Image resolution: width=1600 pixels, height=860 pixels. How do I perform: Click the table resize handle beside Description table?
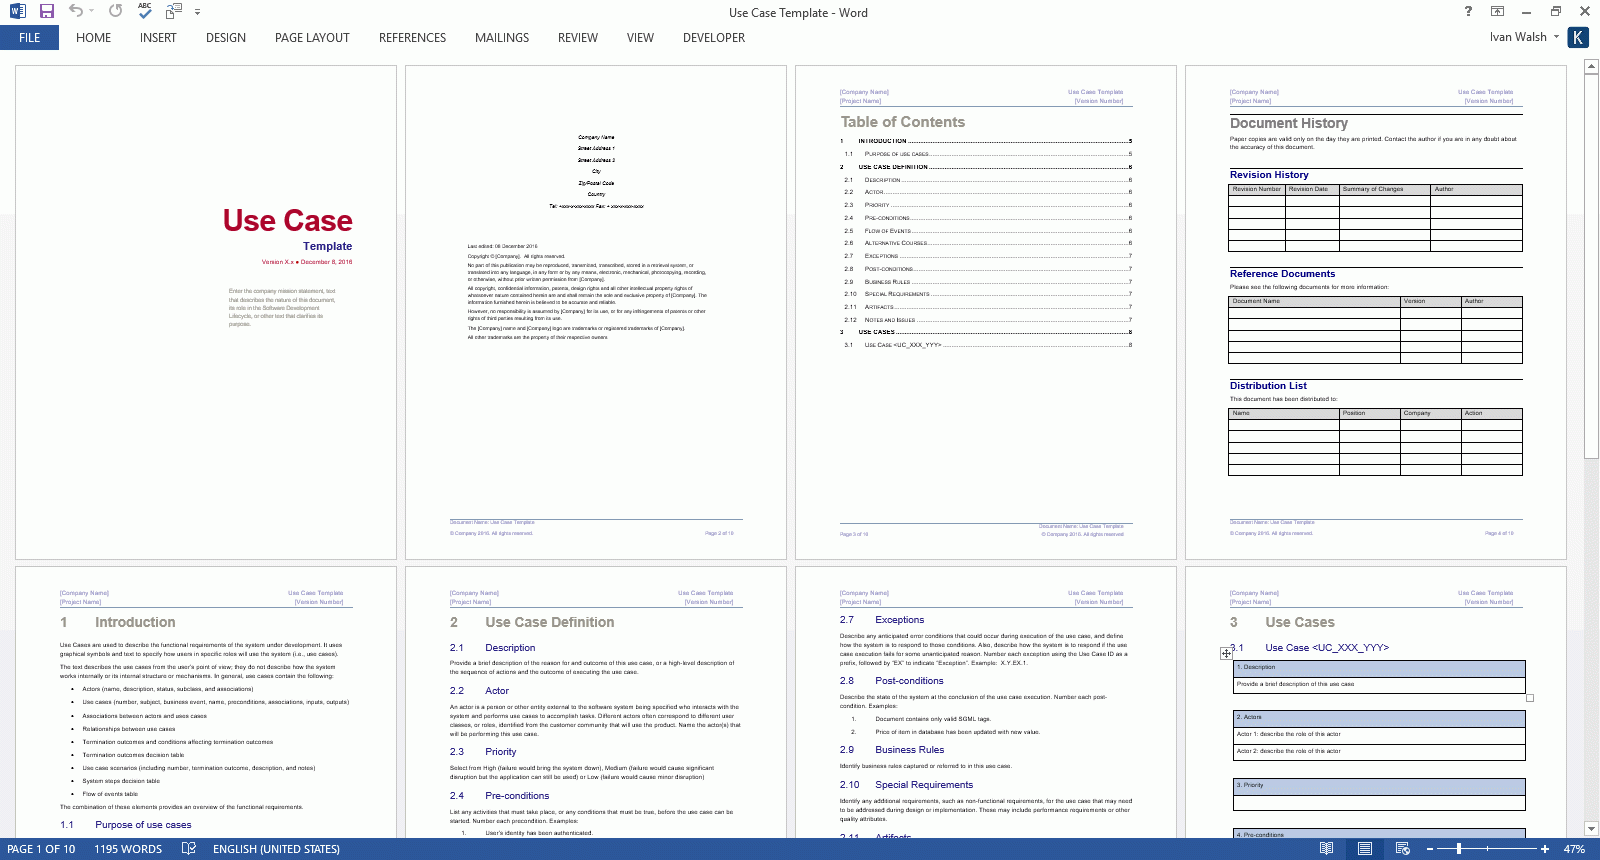1530,698
